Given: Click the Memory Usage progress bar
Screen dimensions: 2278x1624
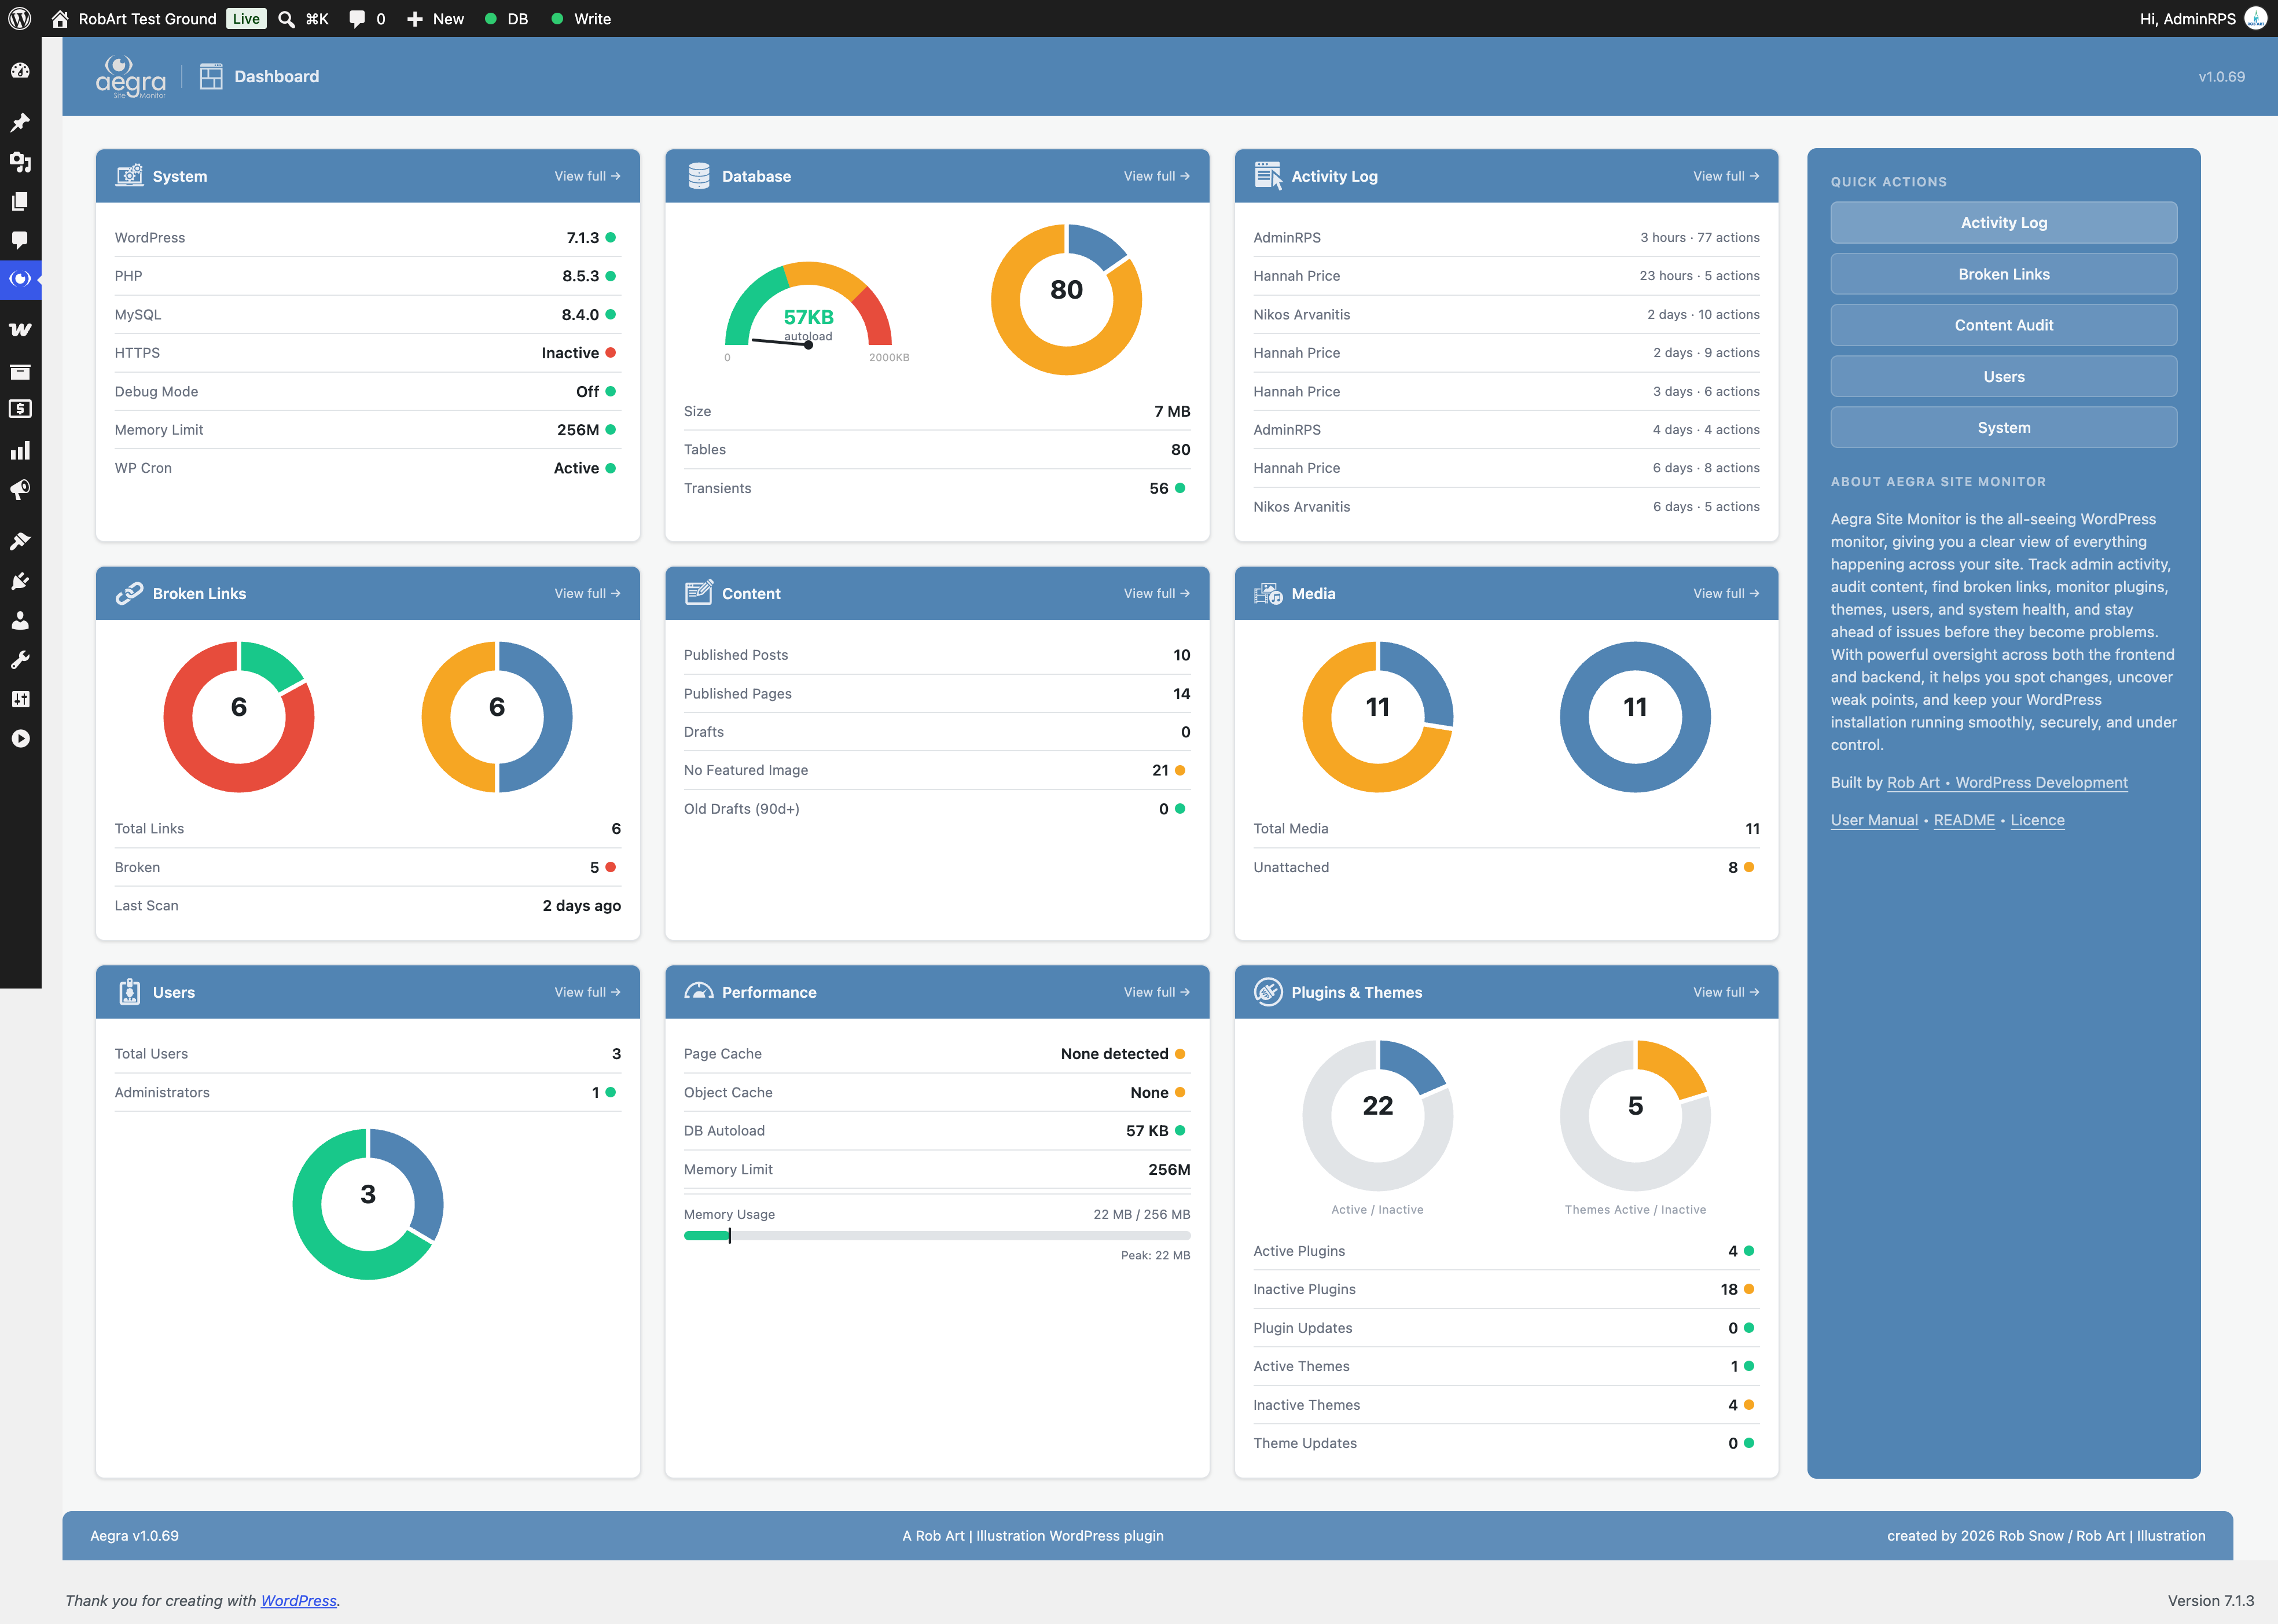Looking at the screenshot, I should point(936,1236).
